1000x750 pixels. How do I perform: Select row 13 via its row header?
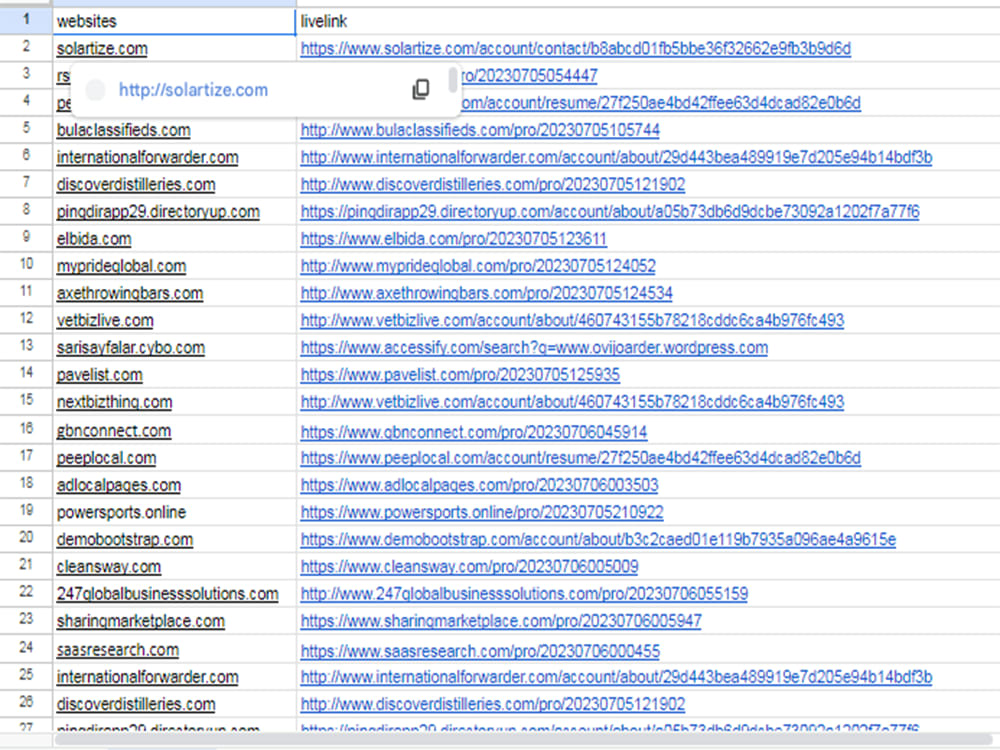[x=26, y=346]
